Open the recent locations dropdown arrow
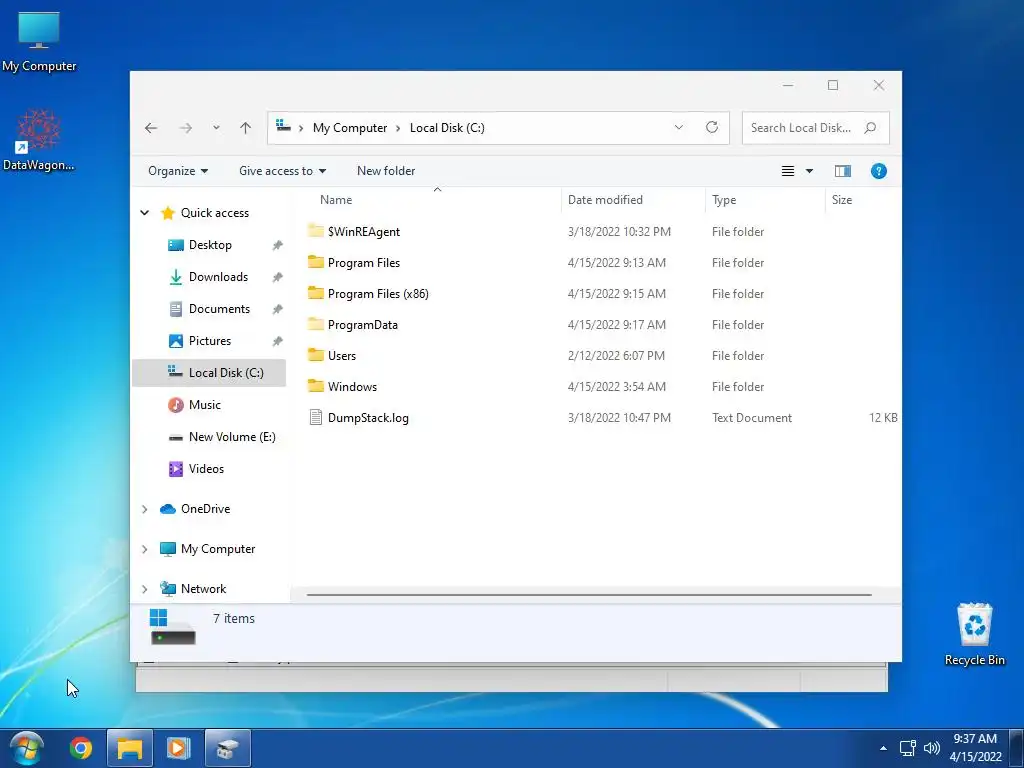Viewport: 1024px width, 768px height. click(216, 128)
